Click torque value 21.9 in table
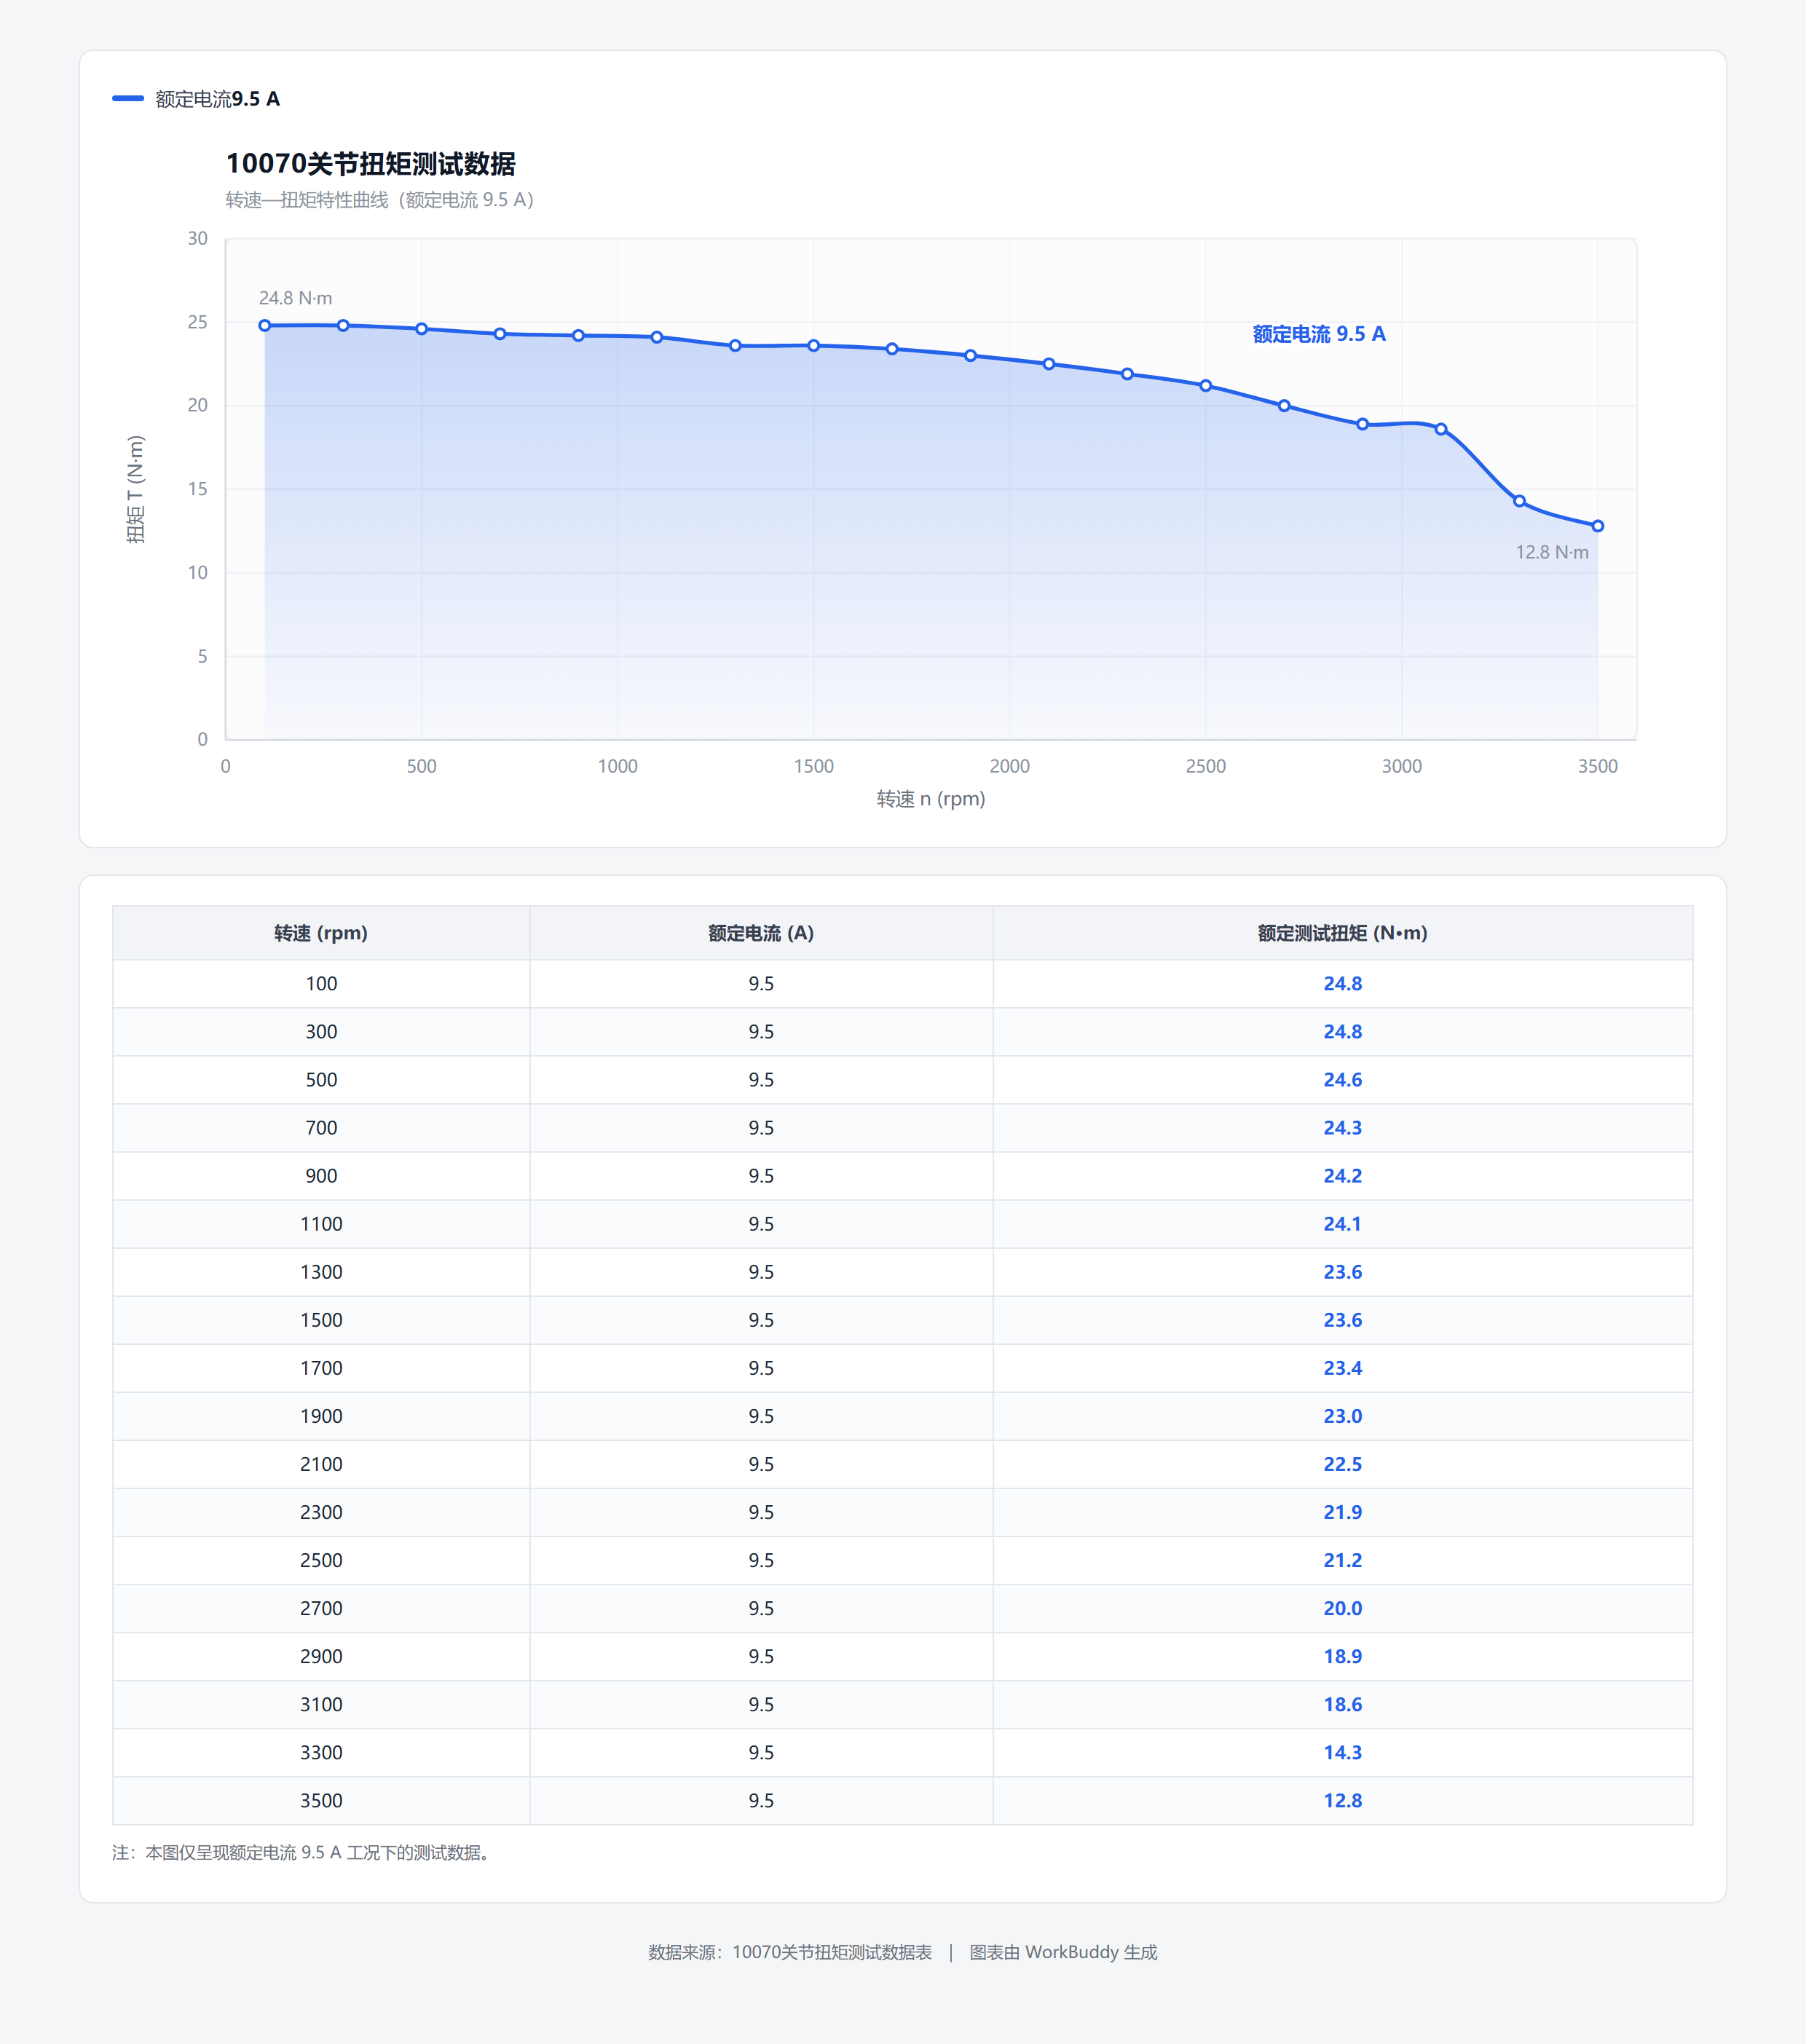Image resolution: width=1806 pixels, height=2044 pixels. [x=1343, y=1512]
